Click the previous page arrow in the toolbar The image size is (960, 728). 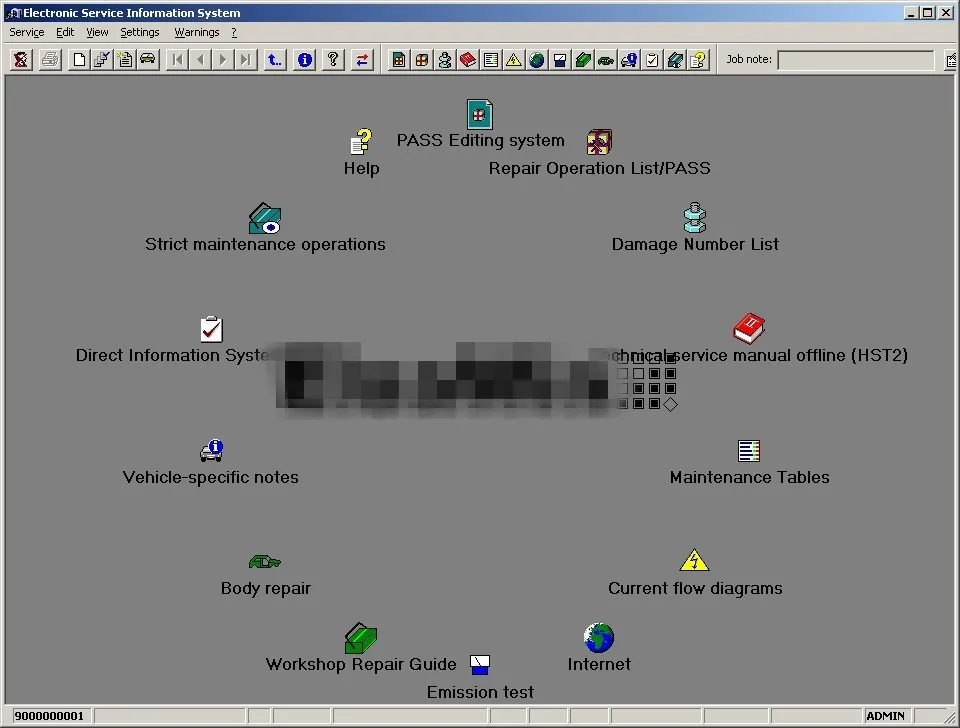(200, 59)
